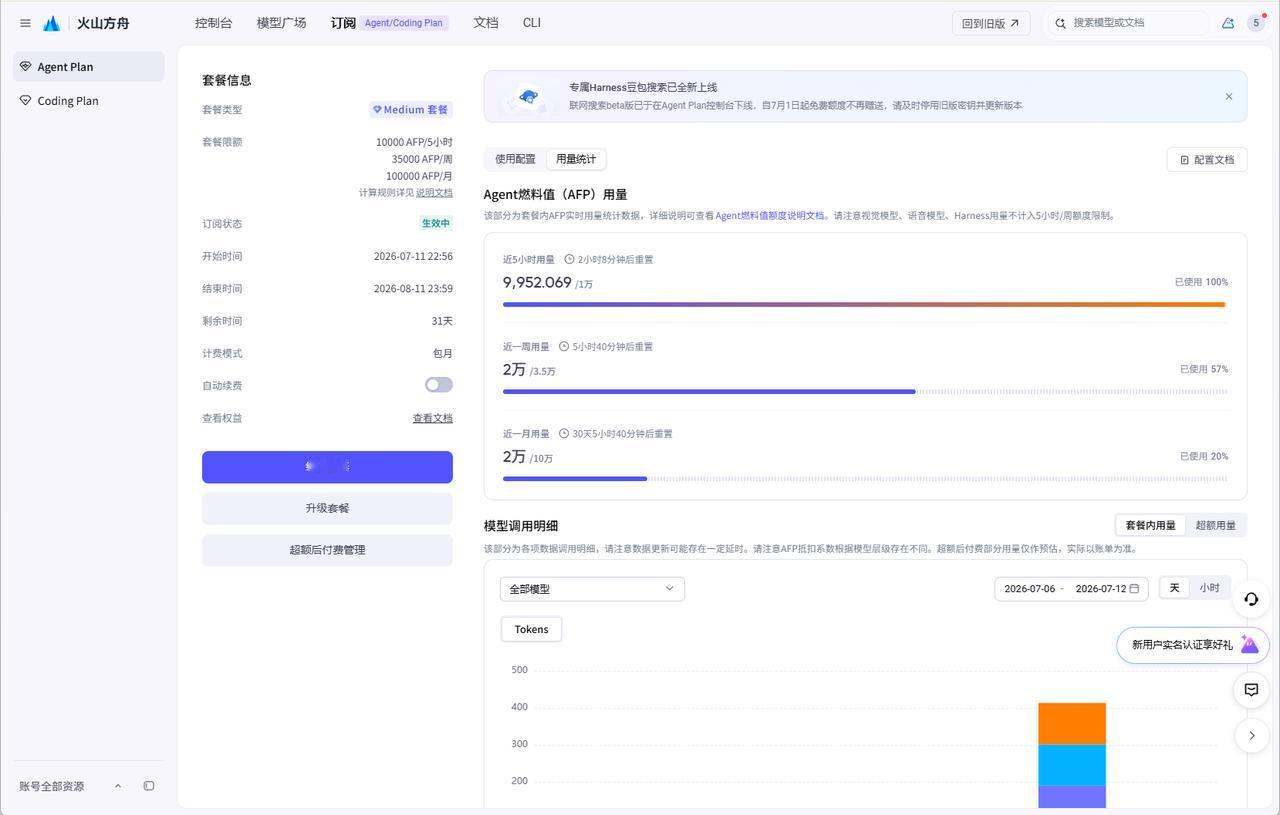Image resolution: width=1280 pixels, height=815 pixels.
Task: Select the 超额用量 tab
Action: 1215,525
